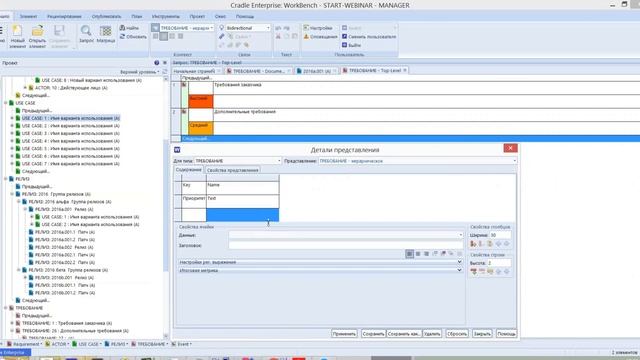Select ТРЕБОВАНИЕ: 1 : Требования заказчика tree item
This screenshot has width=640, height=360.
(67, 323)
